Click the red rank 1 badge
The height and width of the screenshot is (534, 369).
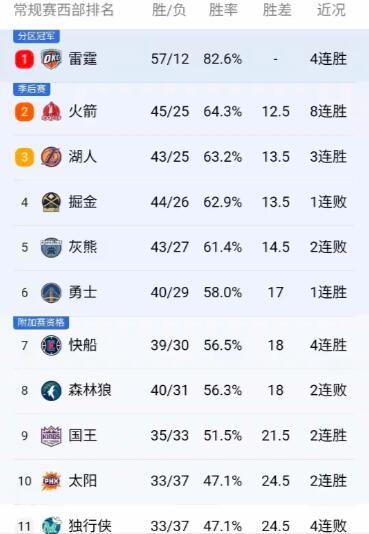25,59
